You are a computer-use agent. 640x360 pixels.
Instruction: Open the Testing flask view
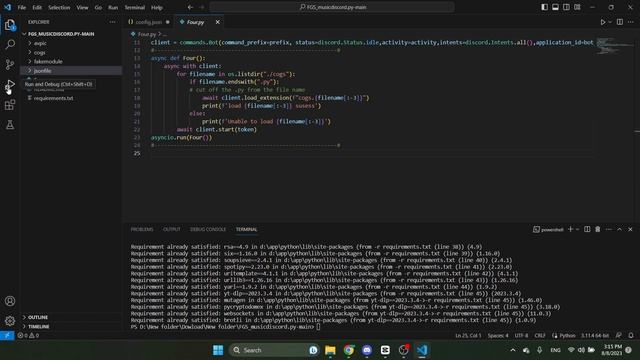pos(10,124)
